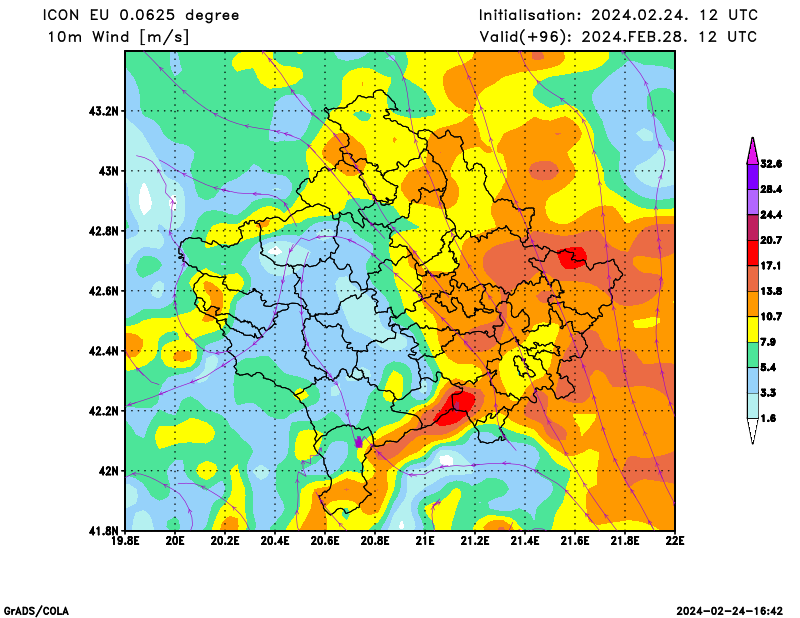Click the 19.8E longitude axis label
This screenshot has height=618, width=800.
click(126, 540)
